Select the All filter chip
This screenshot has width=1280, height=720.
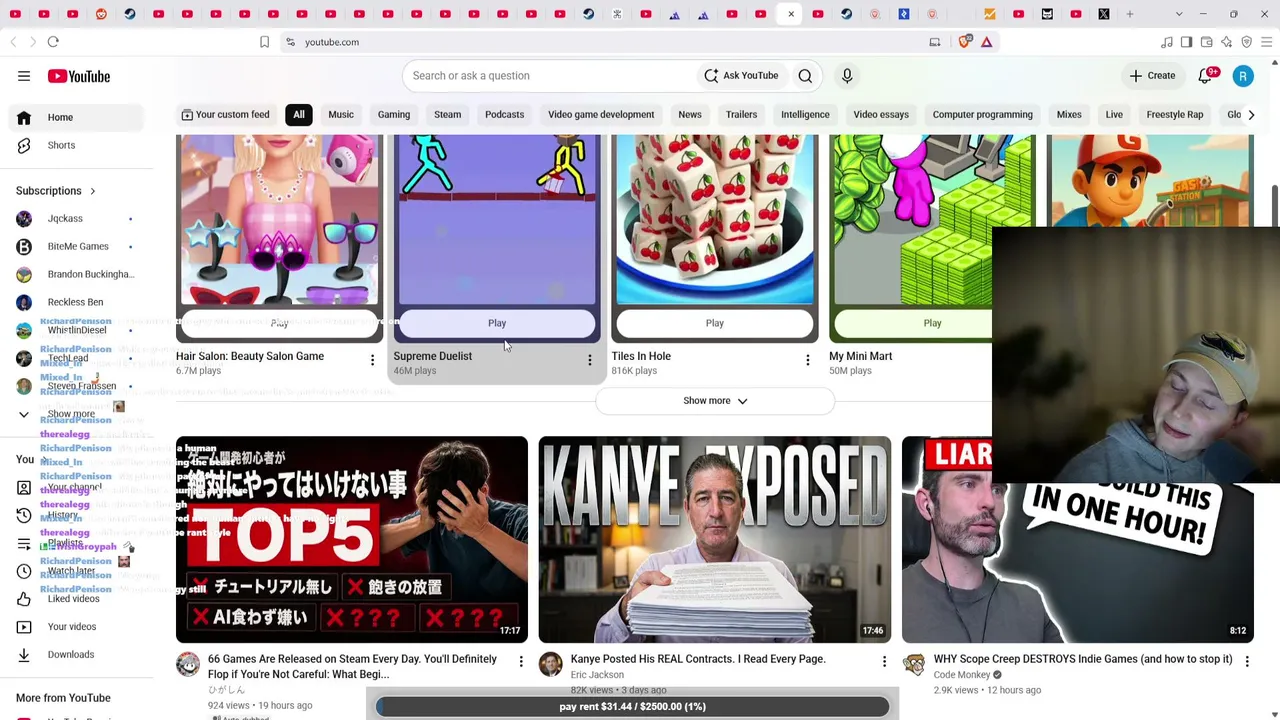[299, 115]
